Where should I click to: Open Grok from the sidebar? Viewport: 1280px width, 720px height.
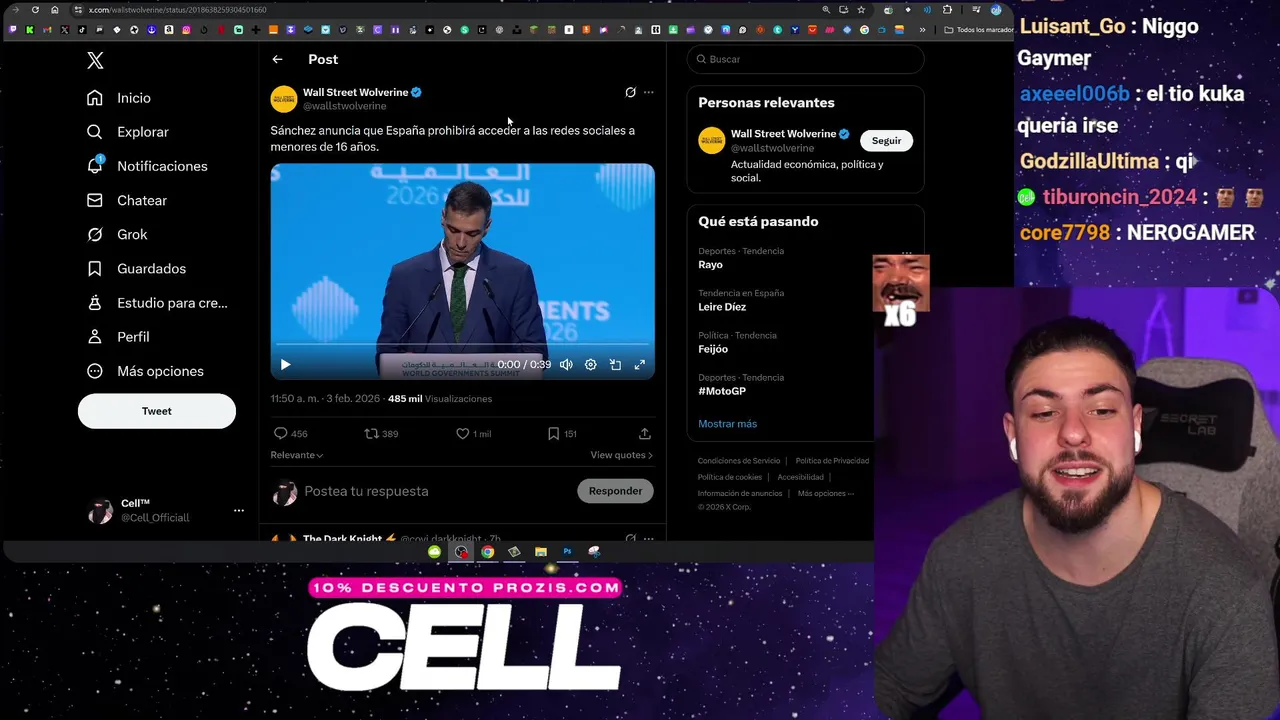(x=117, y=234)
